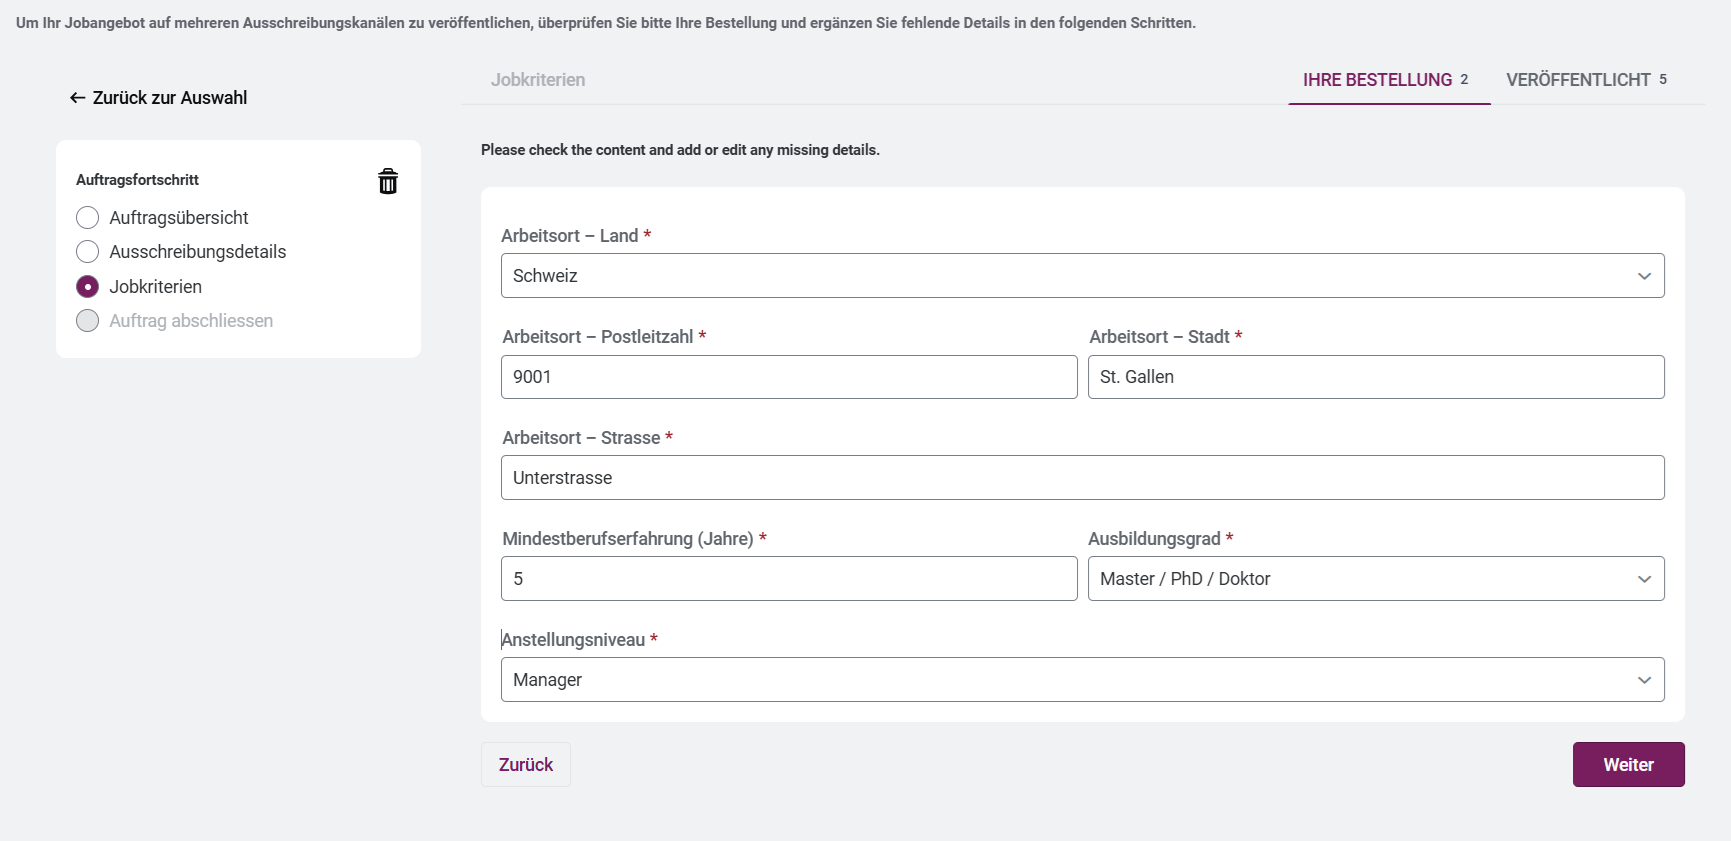Select the Ausschreibungsdetails radio step
The height and width of the screenshot is (841, 1731).
pos(88,252)
